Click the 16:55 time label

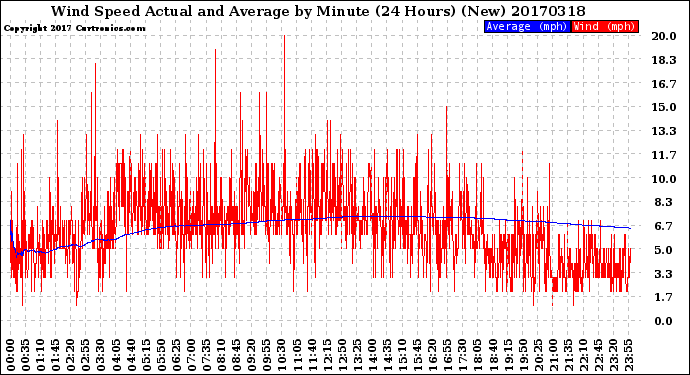[448, 355]
